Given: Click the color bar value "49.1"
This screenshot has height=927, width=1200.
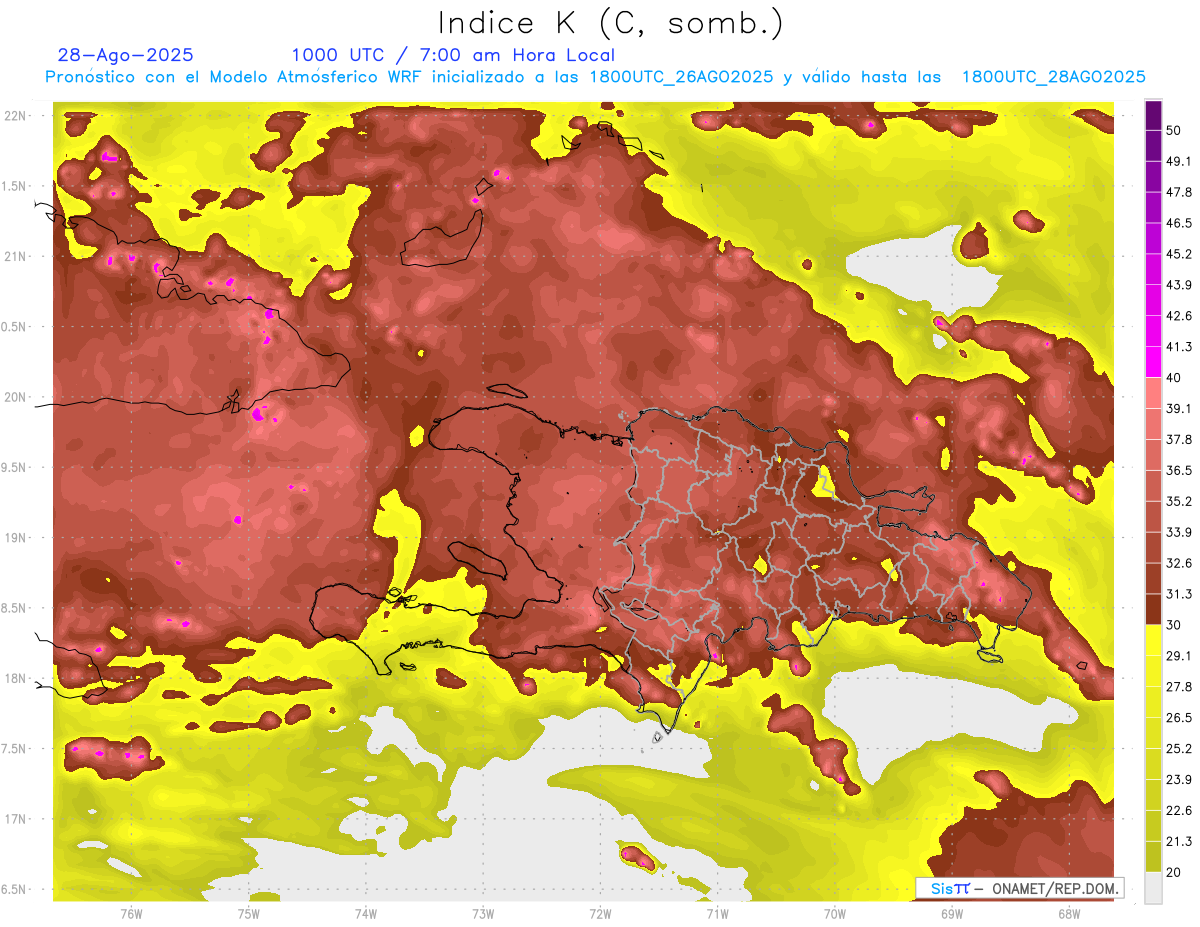Looking at the screenshot, I should click(1179, 161).
